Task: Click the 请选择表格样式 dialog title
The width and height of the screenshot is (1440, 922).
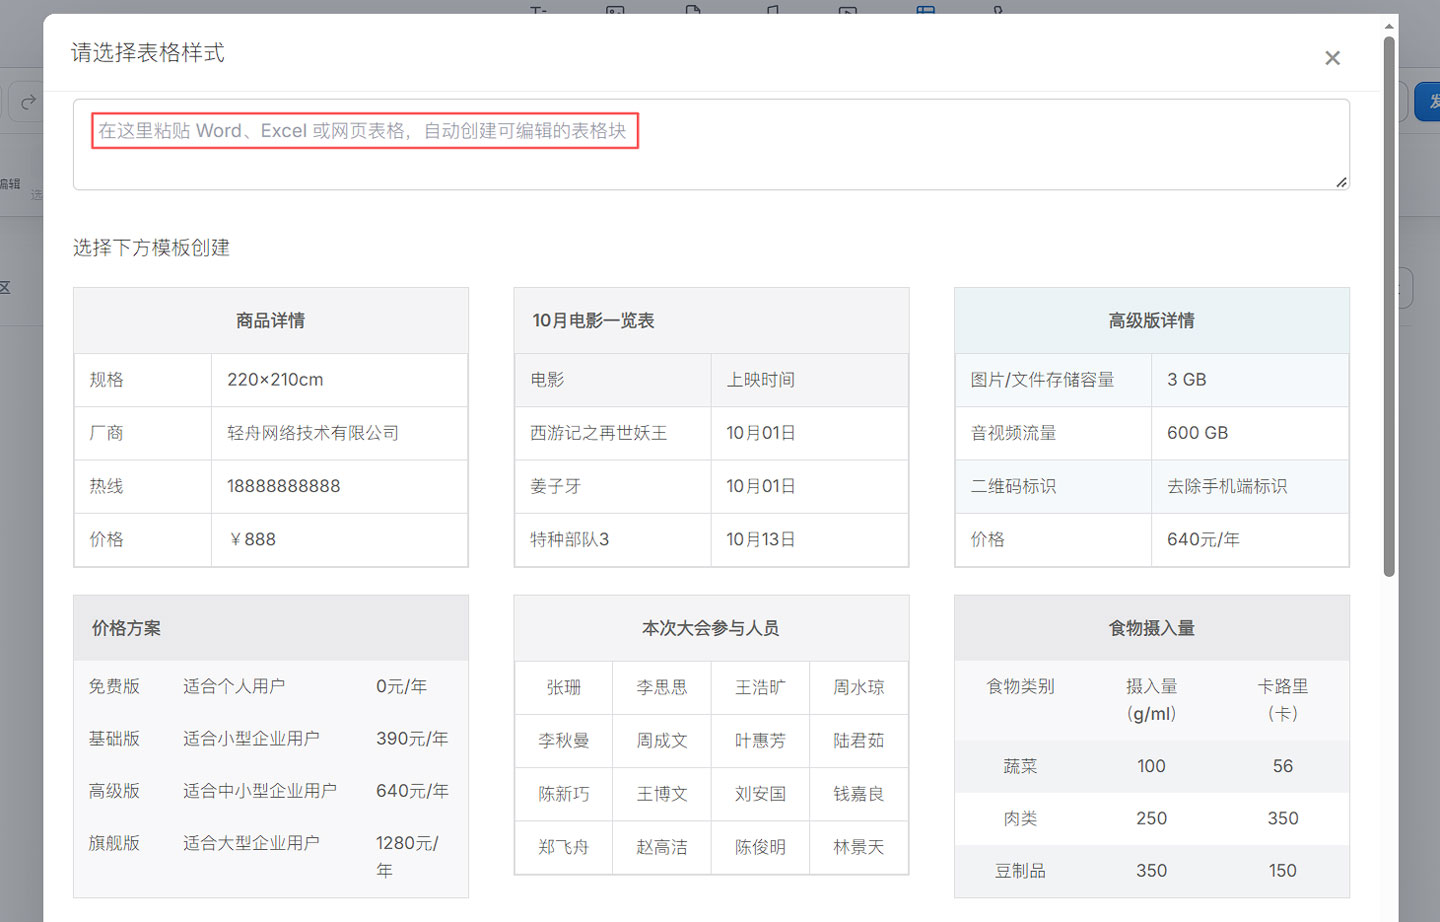Action: [x=147, y=53]
